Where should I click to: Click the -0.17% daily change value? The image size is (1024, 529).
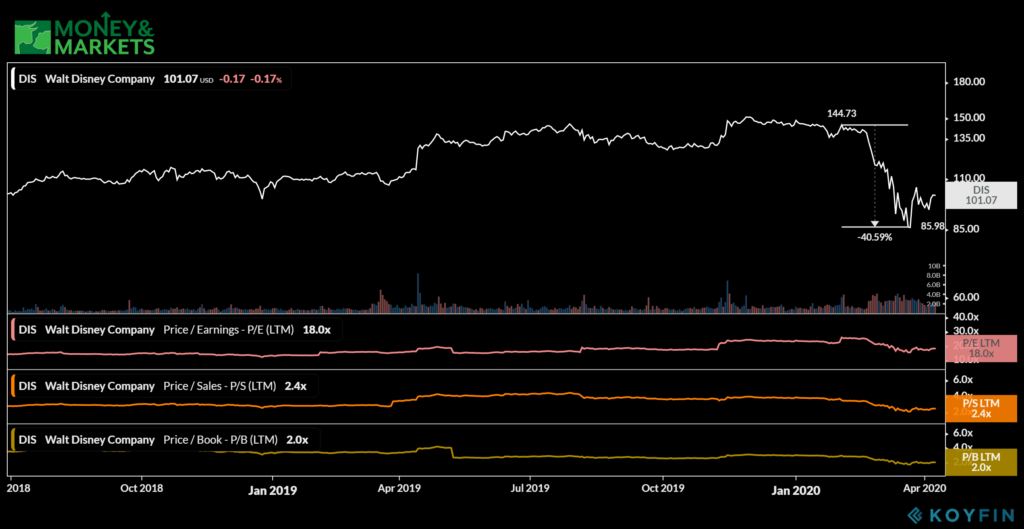coord(266,78)
